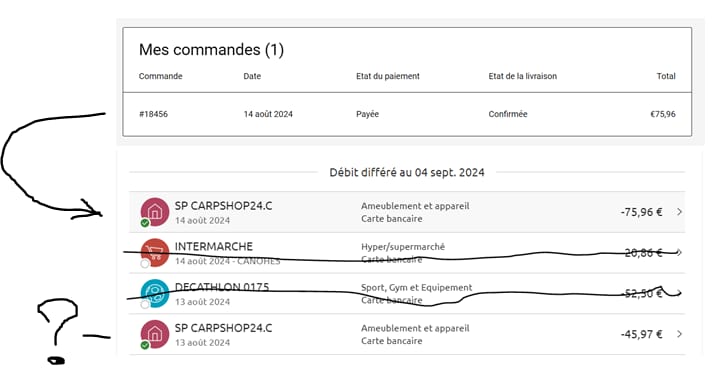
Task: Open details chevron for INTERMARCHE transaction
Action: (x=679, y=252)
